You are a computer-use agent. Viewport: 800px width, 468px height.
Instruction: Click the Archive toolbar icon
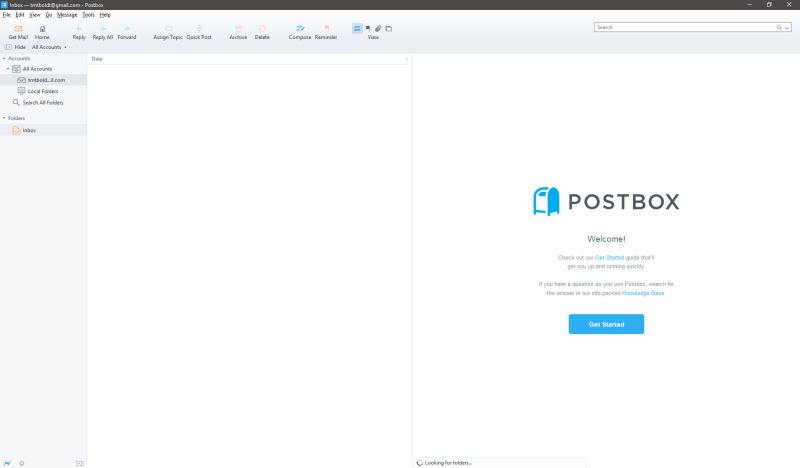(238, 29)
